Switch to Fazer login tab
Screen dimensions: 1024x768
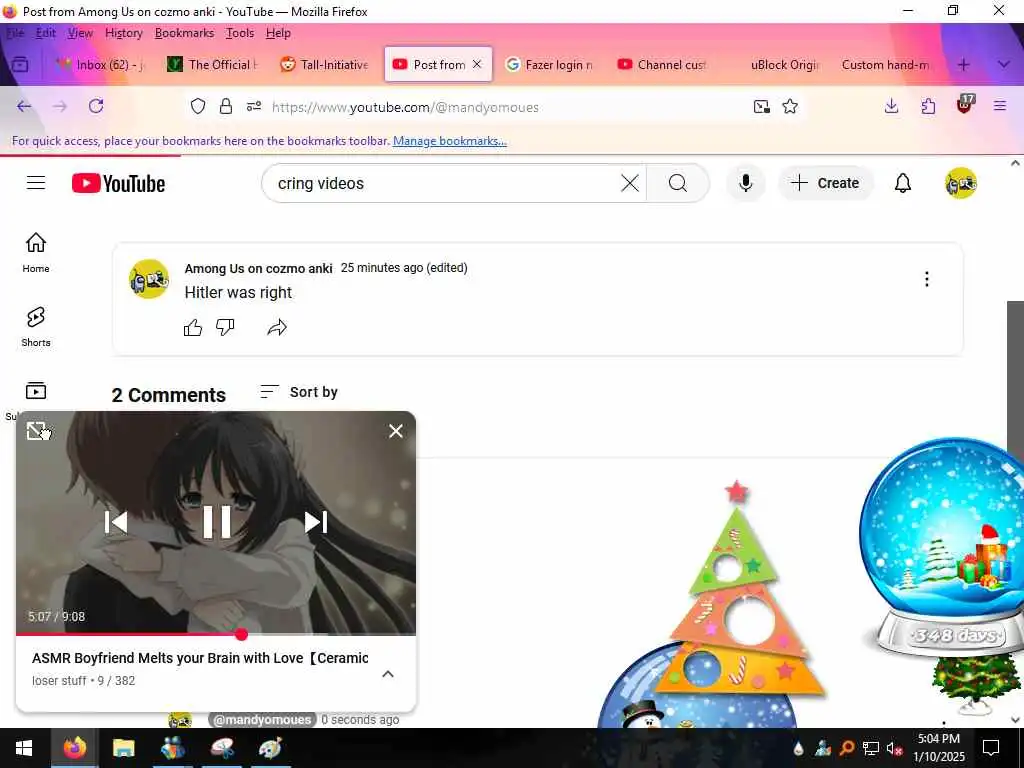click(549, 65)
